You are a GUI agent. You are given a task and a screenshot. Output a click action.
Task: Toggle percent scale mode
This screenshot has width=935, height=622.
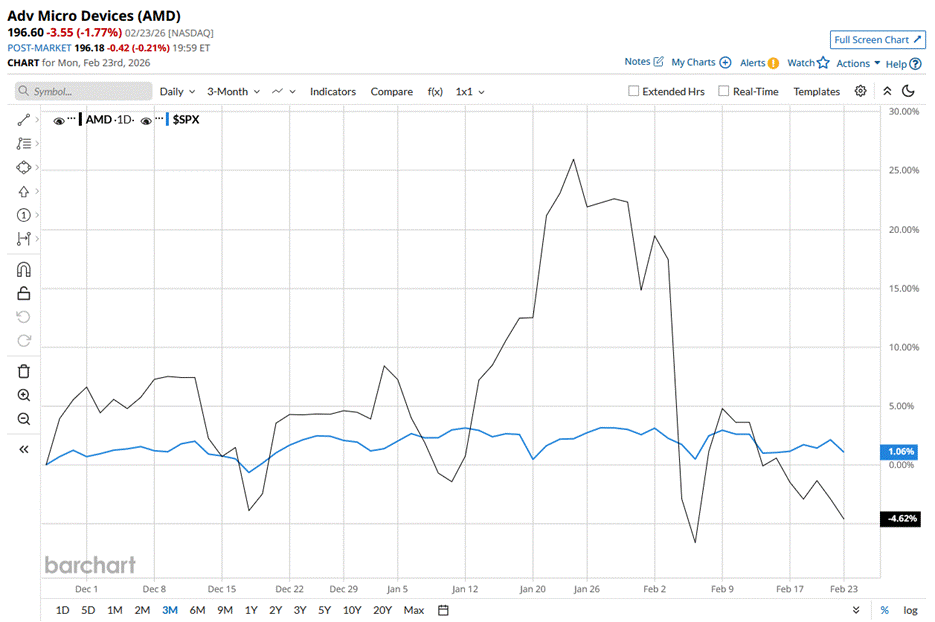click(x=885, y=610)
